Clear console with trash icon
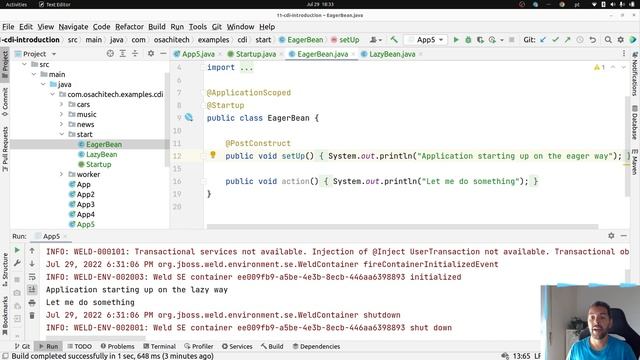This screenshot has height=360, width=640. [x=32, y=315]
